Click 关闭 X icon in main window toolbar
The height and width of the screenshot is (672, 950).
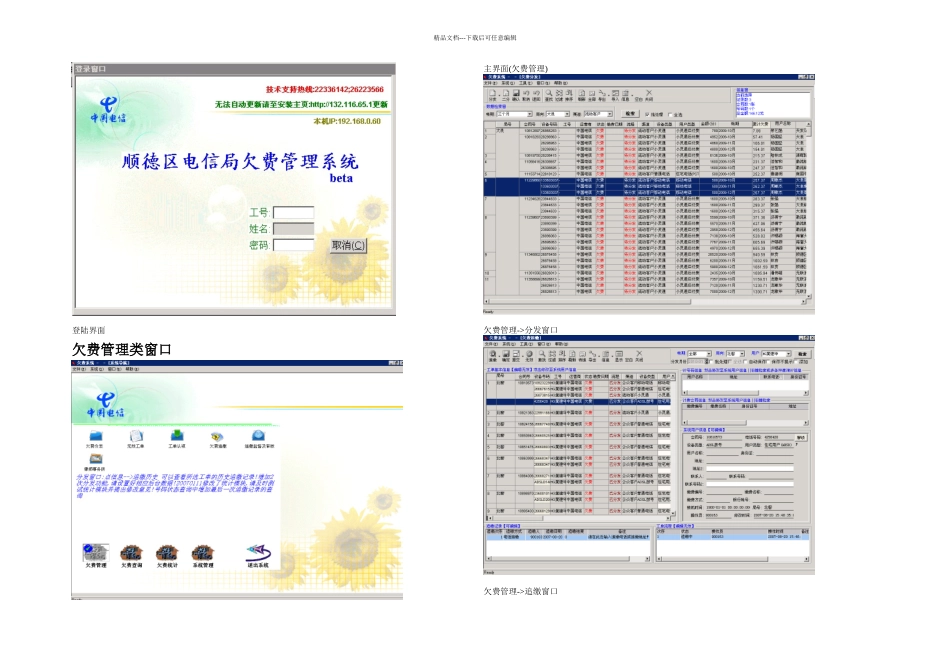649,95
